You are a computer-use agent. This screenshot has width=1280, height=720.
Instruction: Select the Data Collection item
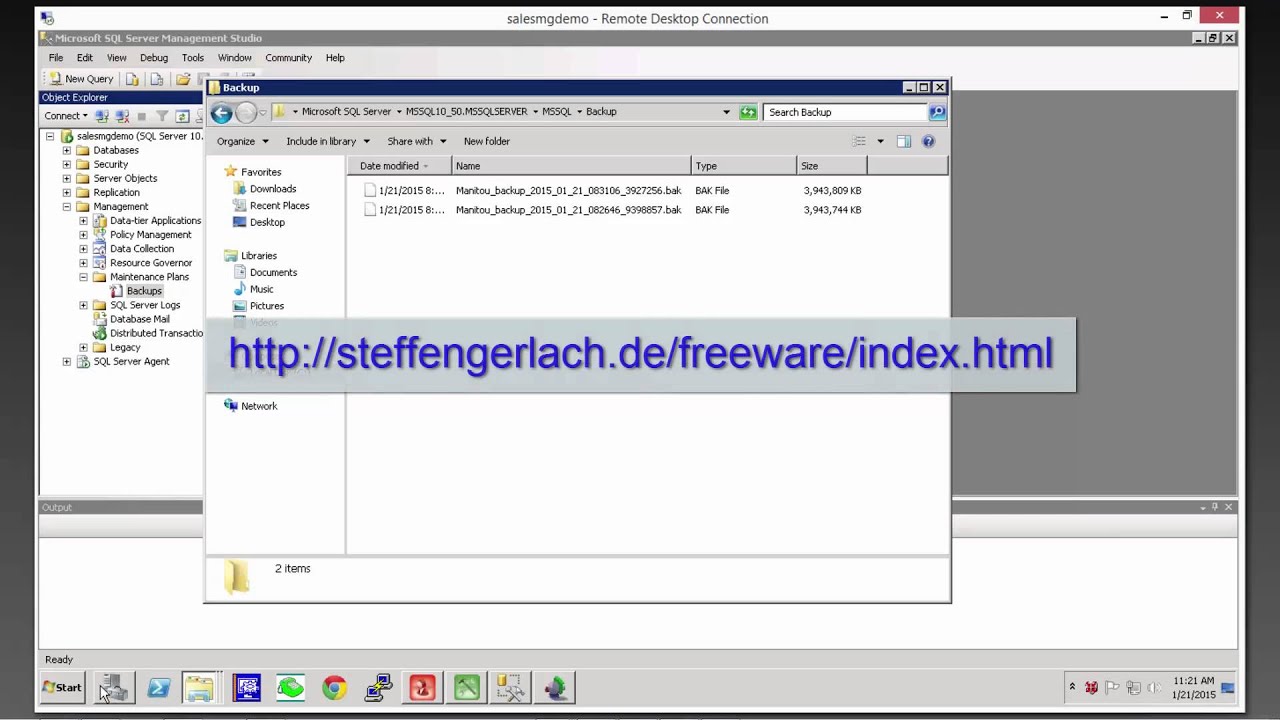click(141, 249)
